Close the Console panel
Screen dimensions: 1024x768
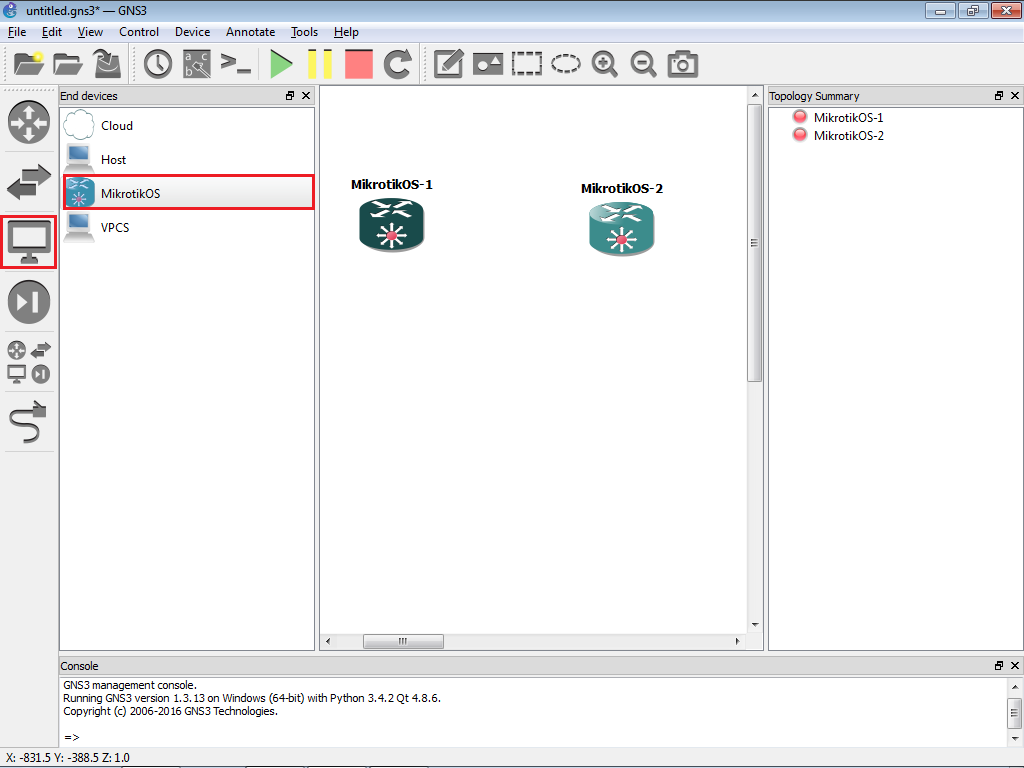[1014, 665]
